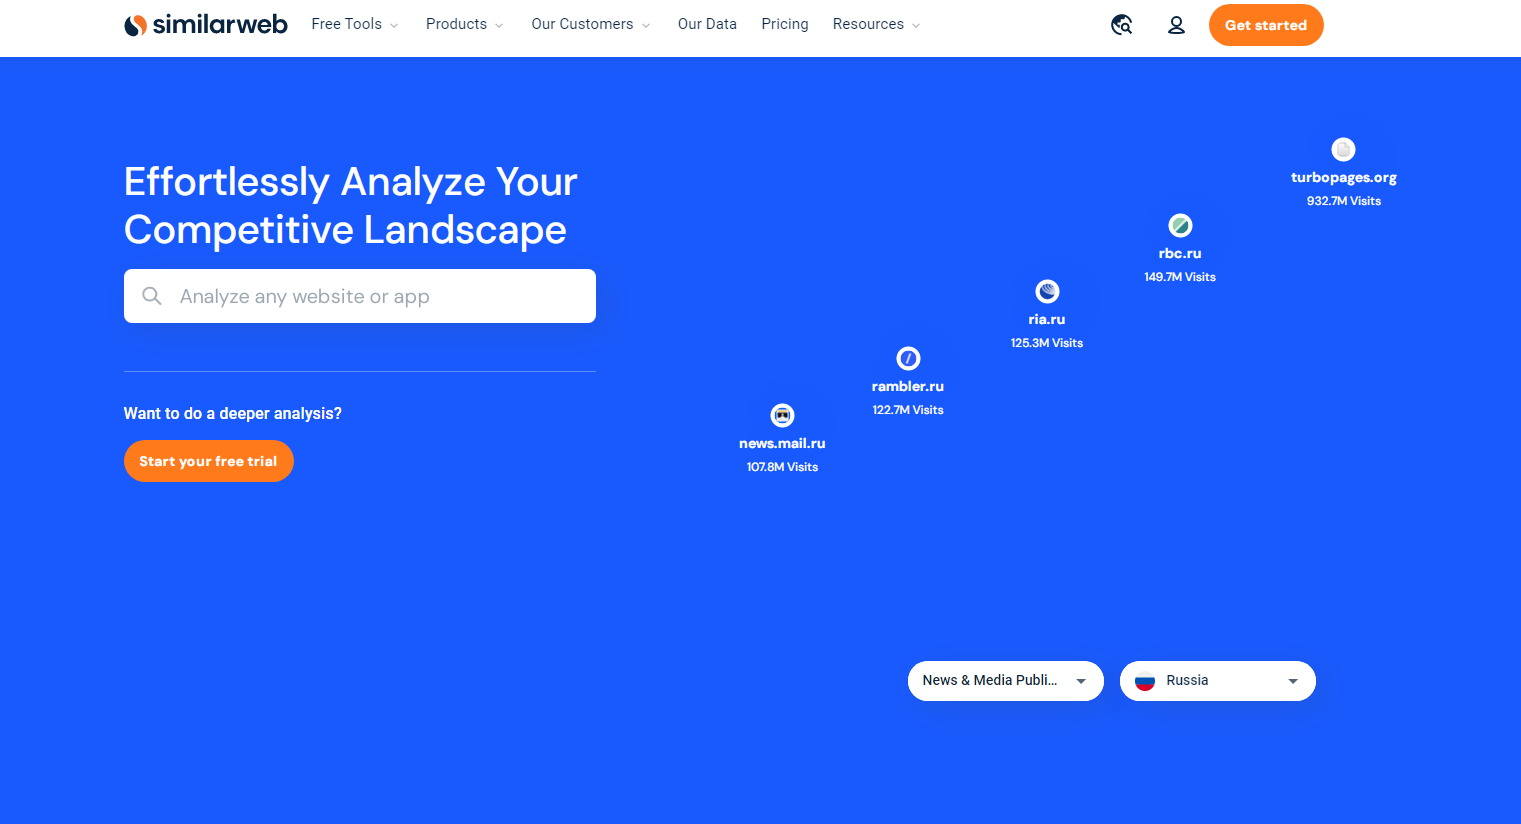The height and width of the screenshot is (824, 1521).
Task: Expand the Resources menu
Action: [x=877, y=24]
